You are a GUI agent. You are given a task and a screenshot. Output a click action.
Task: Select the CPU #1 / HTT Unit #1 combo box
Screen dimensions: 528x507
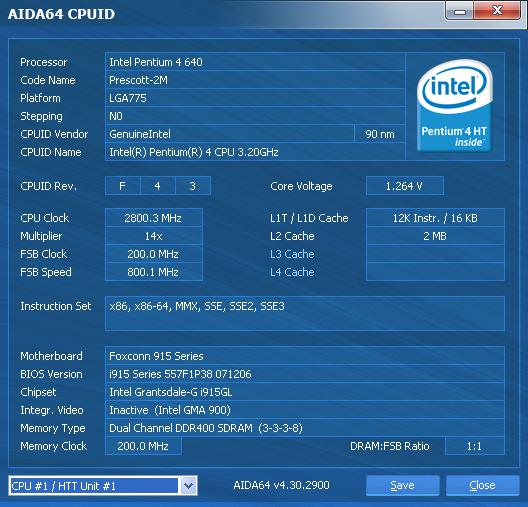pos(103,485)
